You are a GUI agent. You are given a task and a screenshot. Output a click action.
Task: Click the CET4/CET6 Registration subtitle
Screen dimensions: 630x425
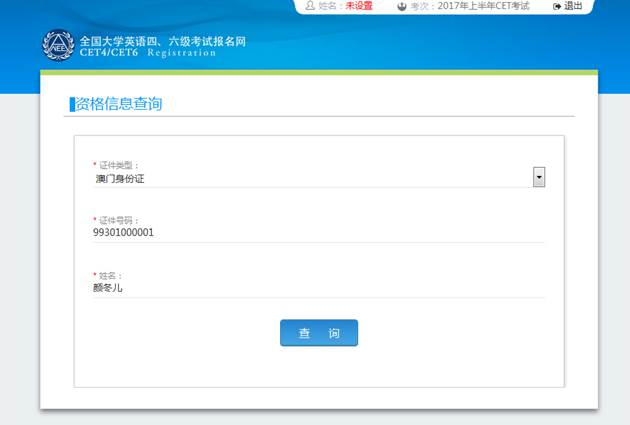click(148, 53)
